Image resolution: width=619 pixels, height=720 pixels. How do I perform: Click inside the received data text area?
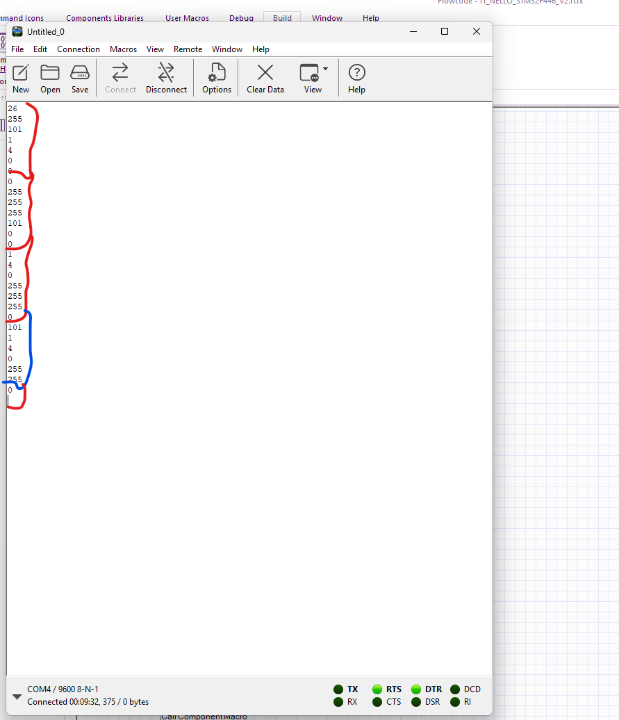(250, 400)
